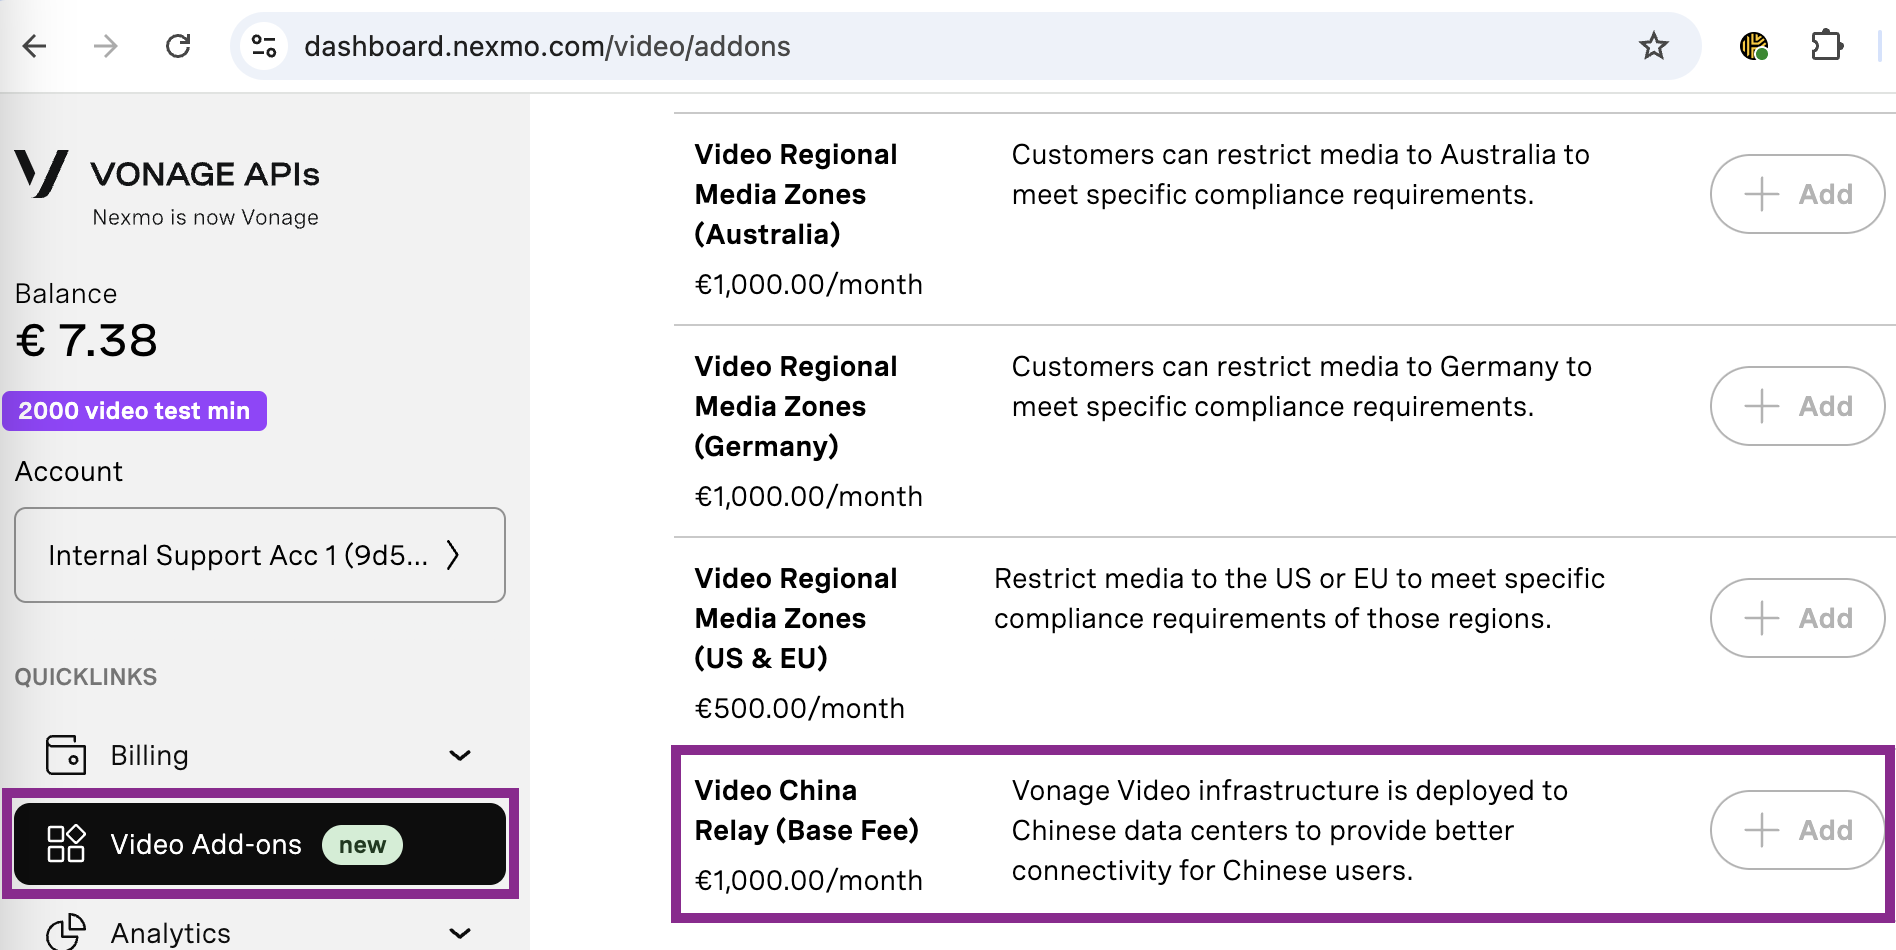
Task: Click the Vonage V logo
Action: point(42,174)
